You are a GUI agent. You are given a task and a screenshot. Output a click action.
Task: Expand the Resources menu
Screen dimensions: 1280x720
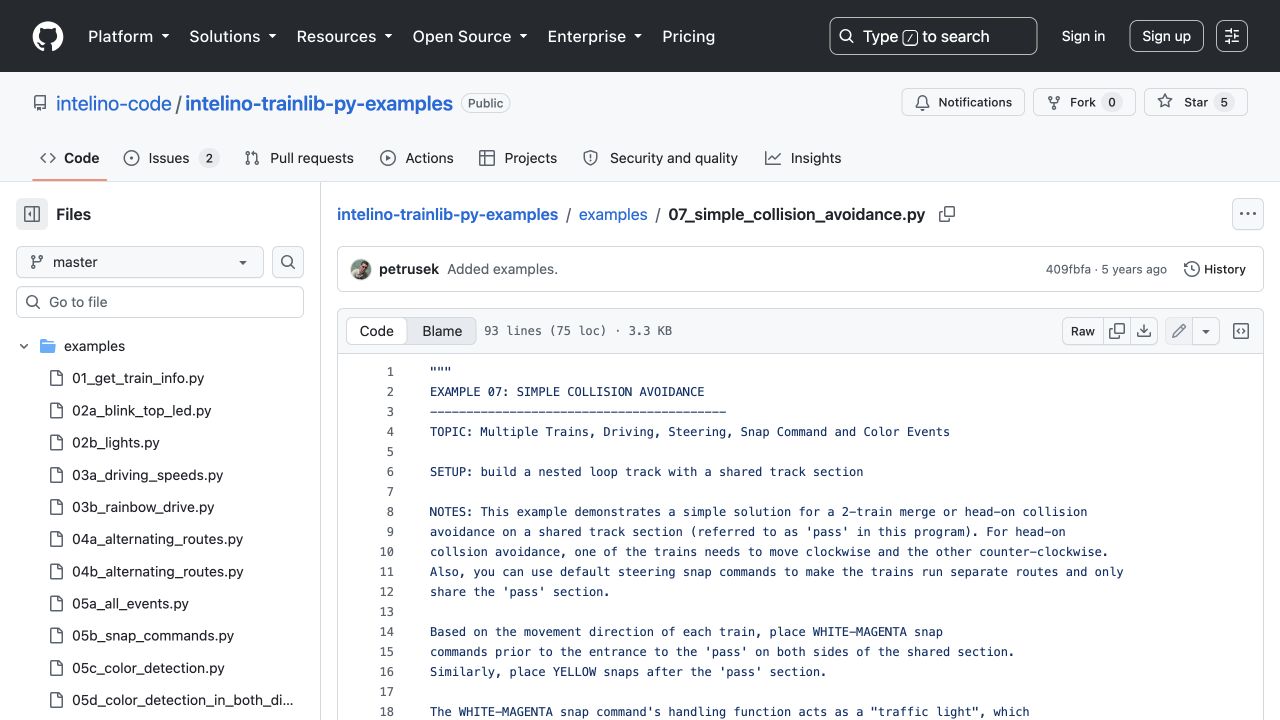344,36
